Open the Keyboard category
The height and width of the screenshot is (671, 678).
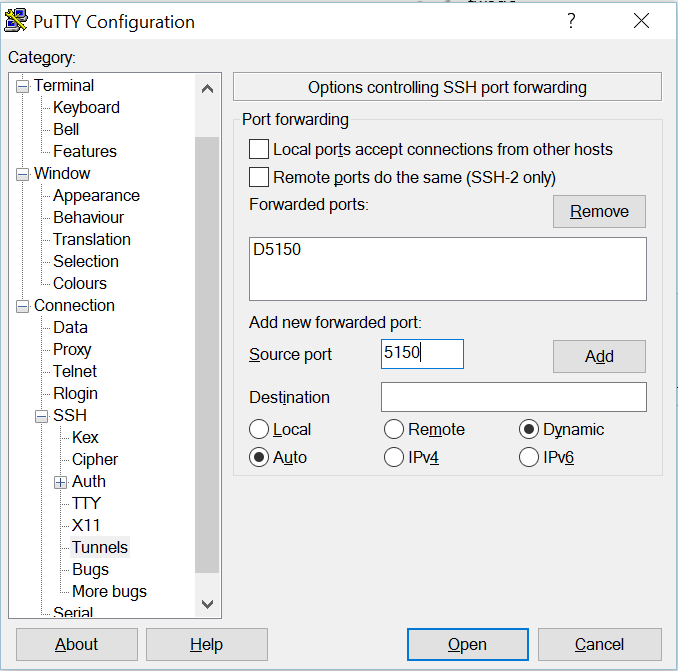click(86, 107)
